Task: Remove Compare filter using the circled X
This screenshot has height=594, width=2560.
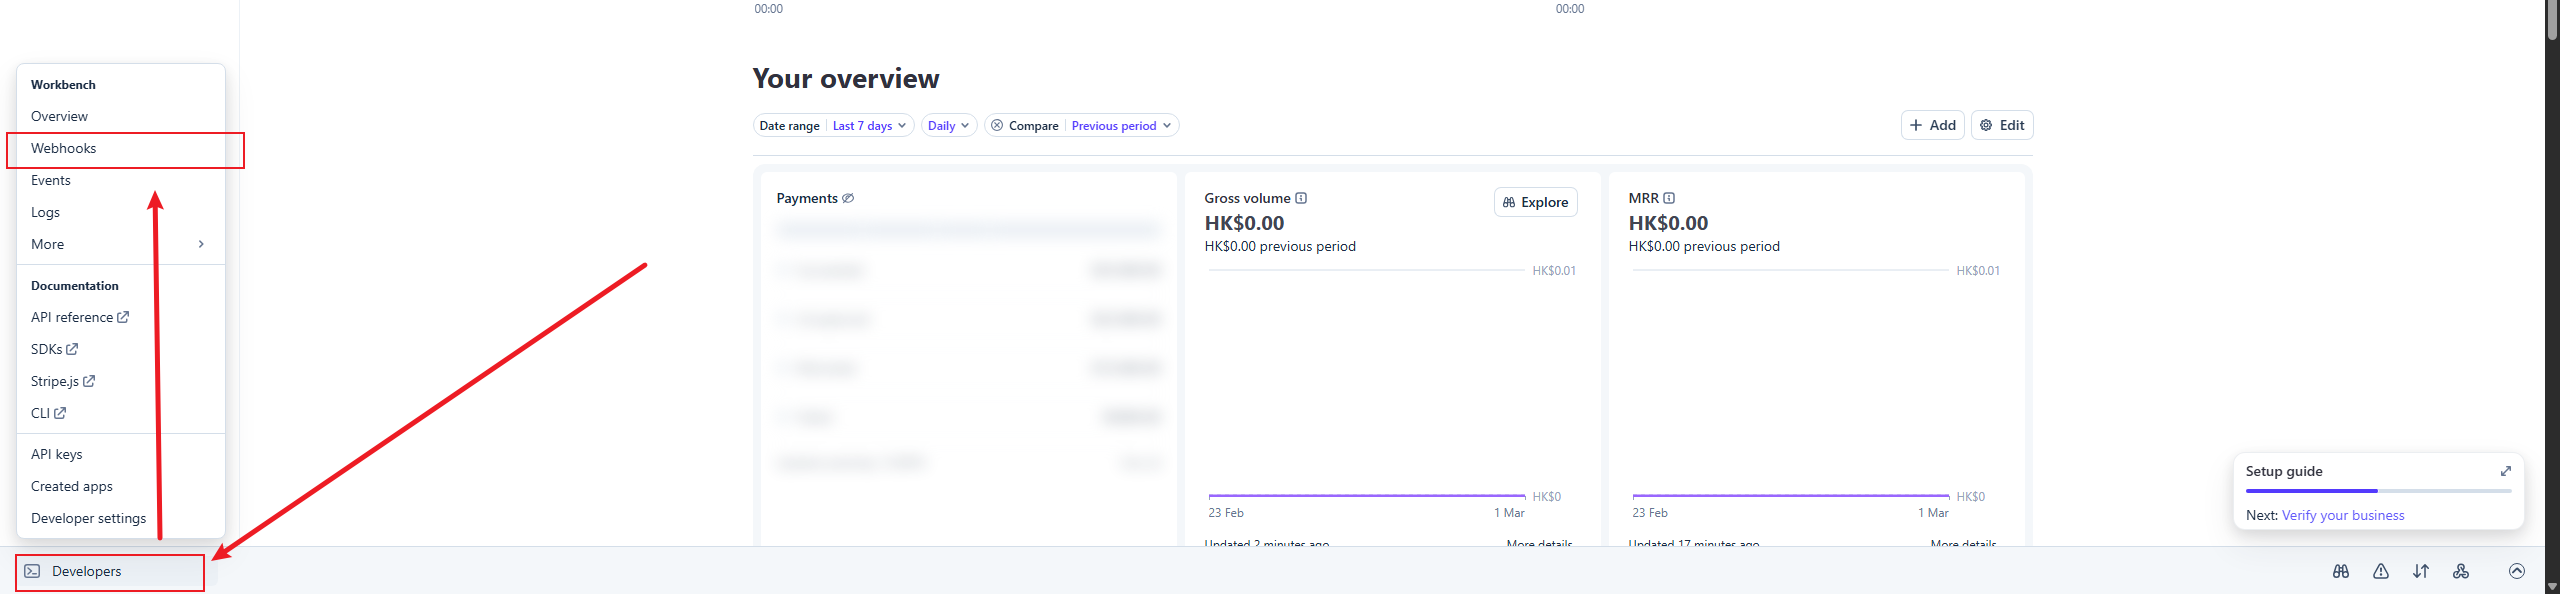Action: (997, 125)
